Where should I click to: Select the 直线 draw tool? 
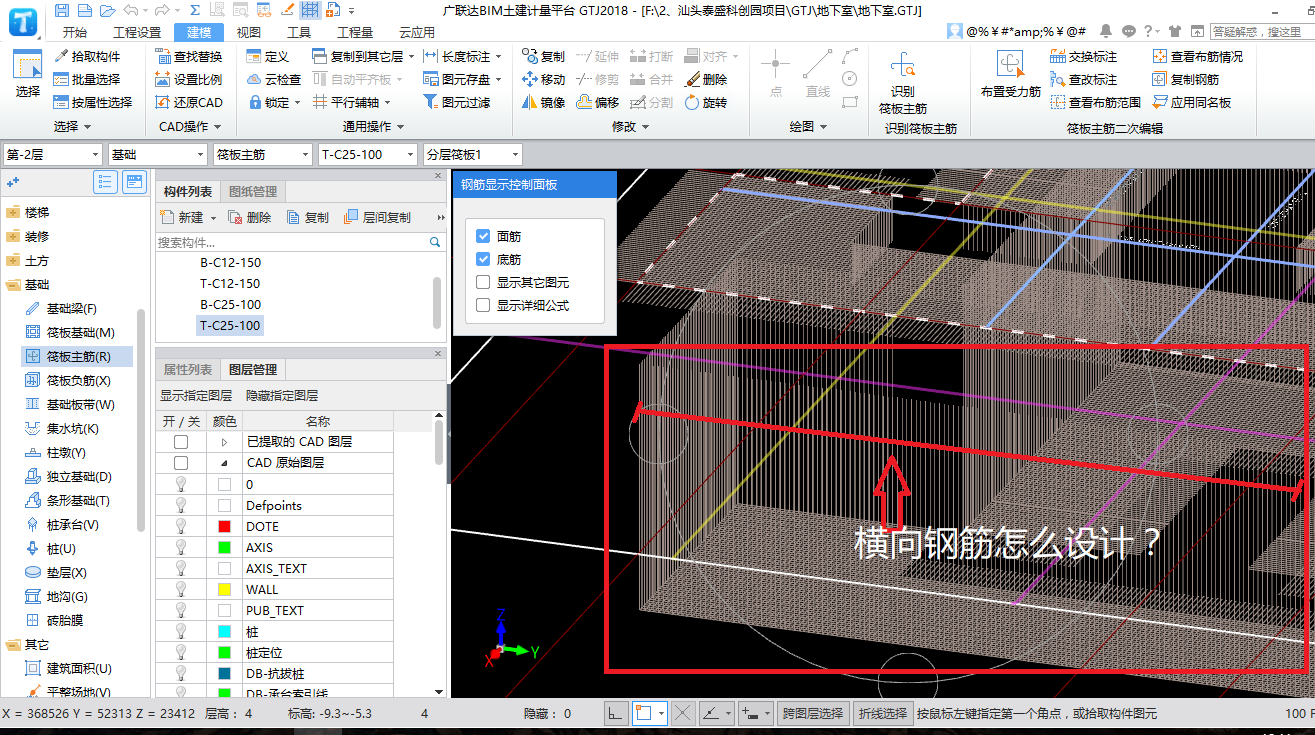point(817,75)
